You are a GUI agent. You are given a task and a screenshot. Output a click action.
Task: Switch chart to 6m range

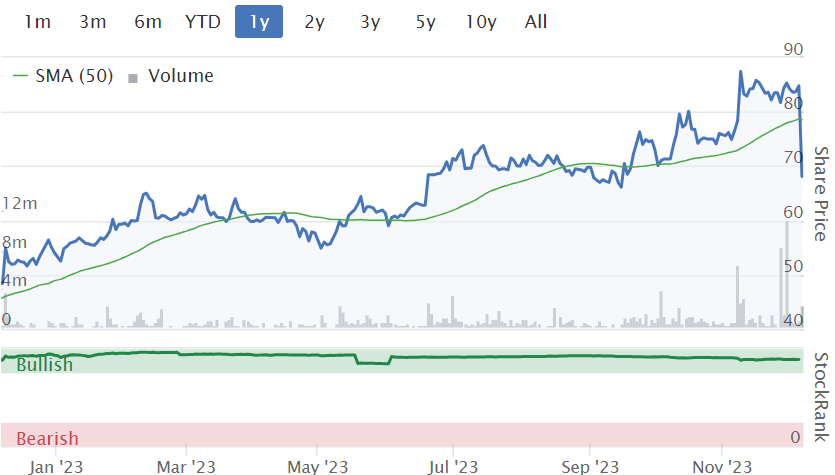[148, 22]
